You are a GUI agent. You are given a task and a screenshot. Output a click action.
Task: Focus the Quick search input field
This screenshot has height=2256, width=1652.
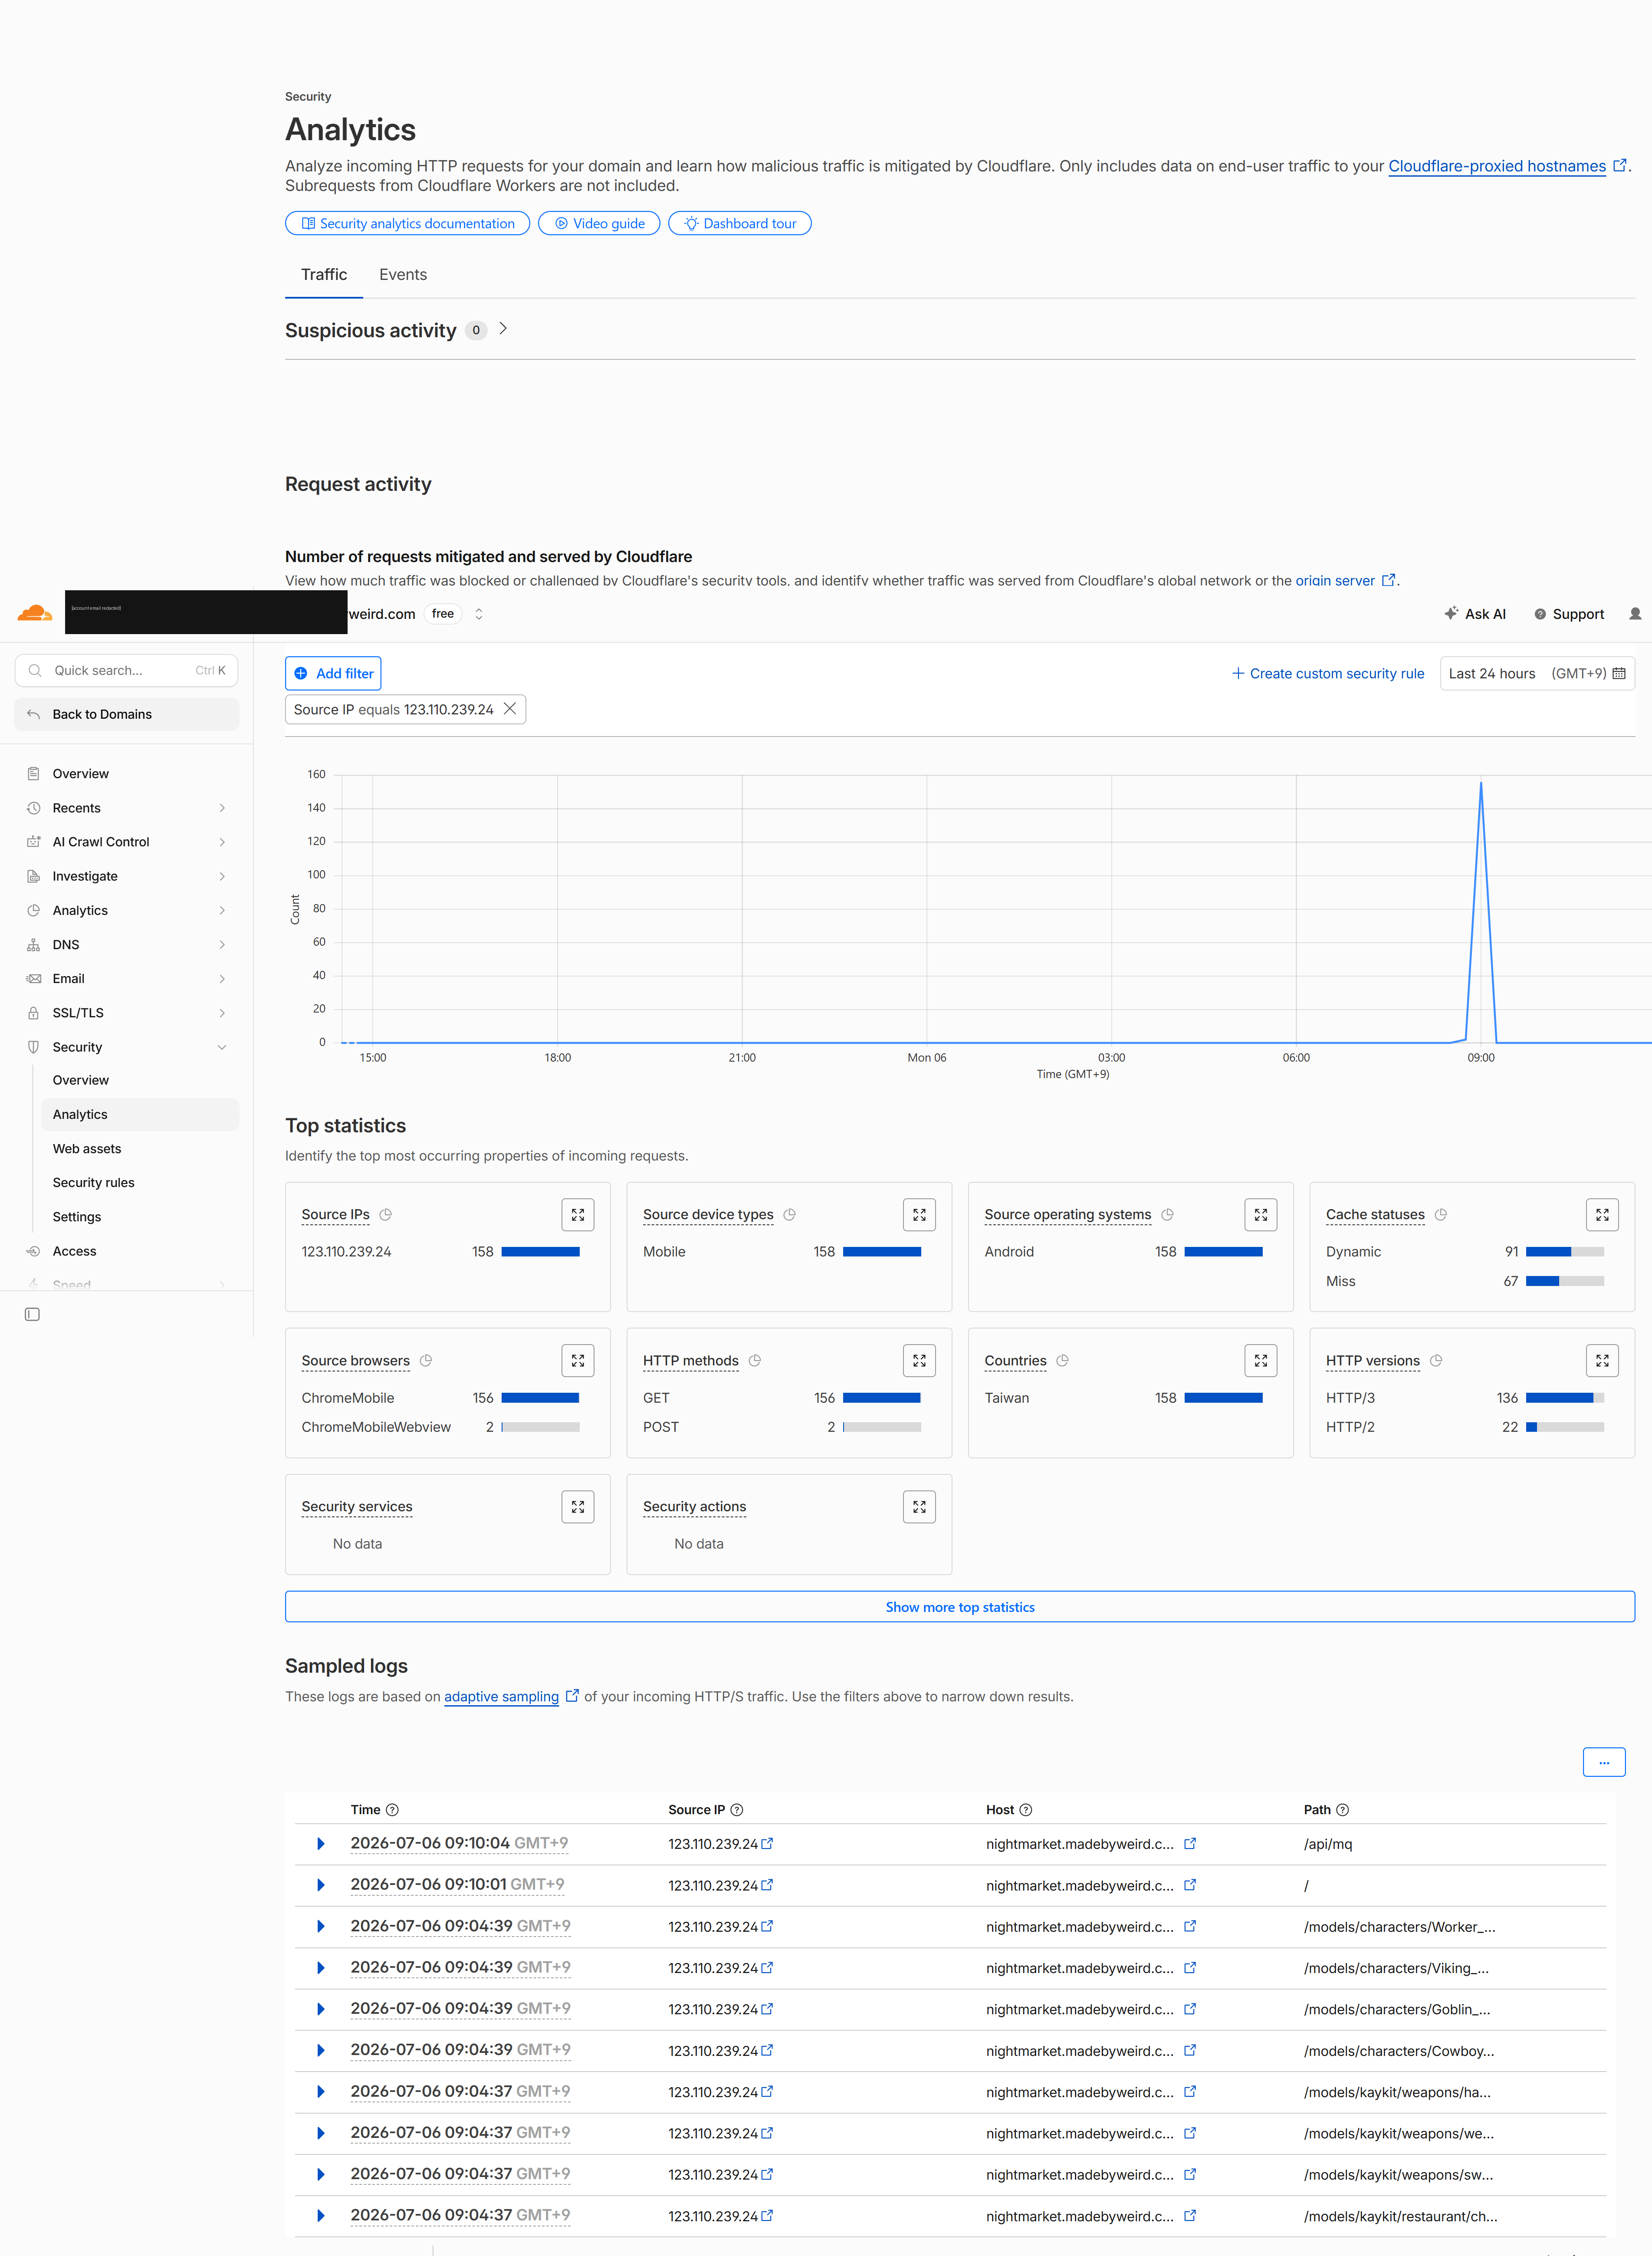tap(126, 670)
